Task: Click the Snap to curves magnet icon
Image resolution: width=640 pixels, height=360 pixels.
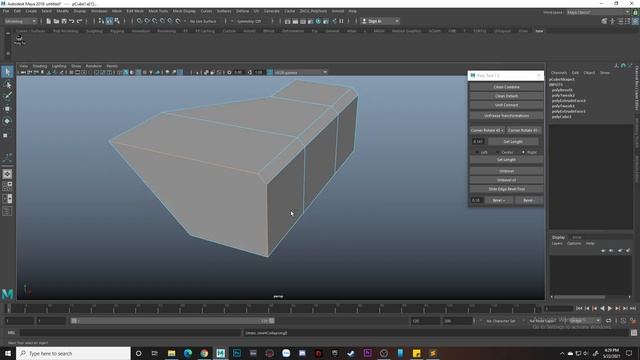Action: tap(147, 21)
